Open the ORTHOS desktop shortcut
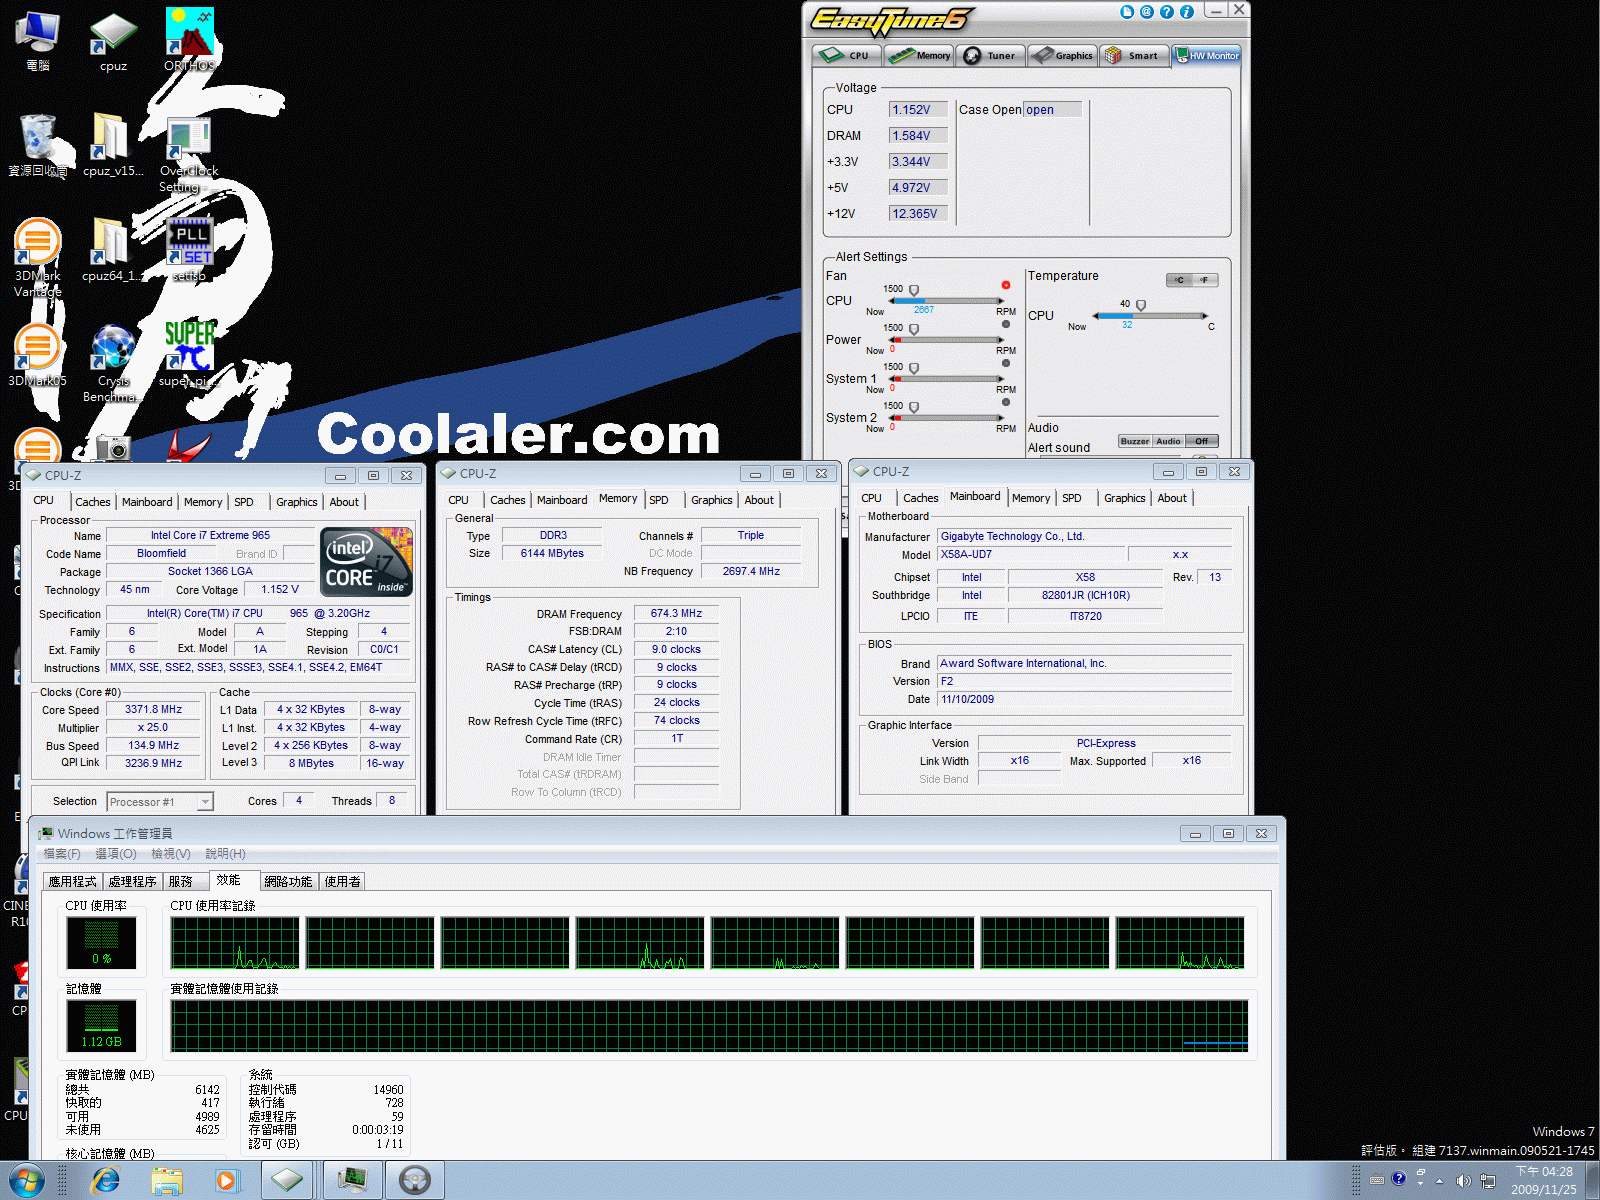The height and width of the screenshot is (1200, 1600). [189, 38]
